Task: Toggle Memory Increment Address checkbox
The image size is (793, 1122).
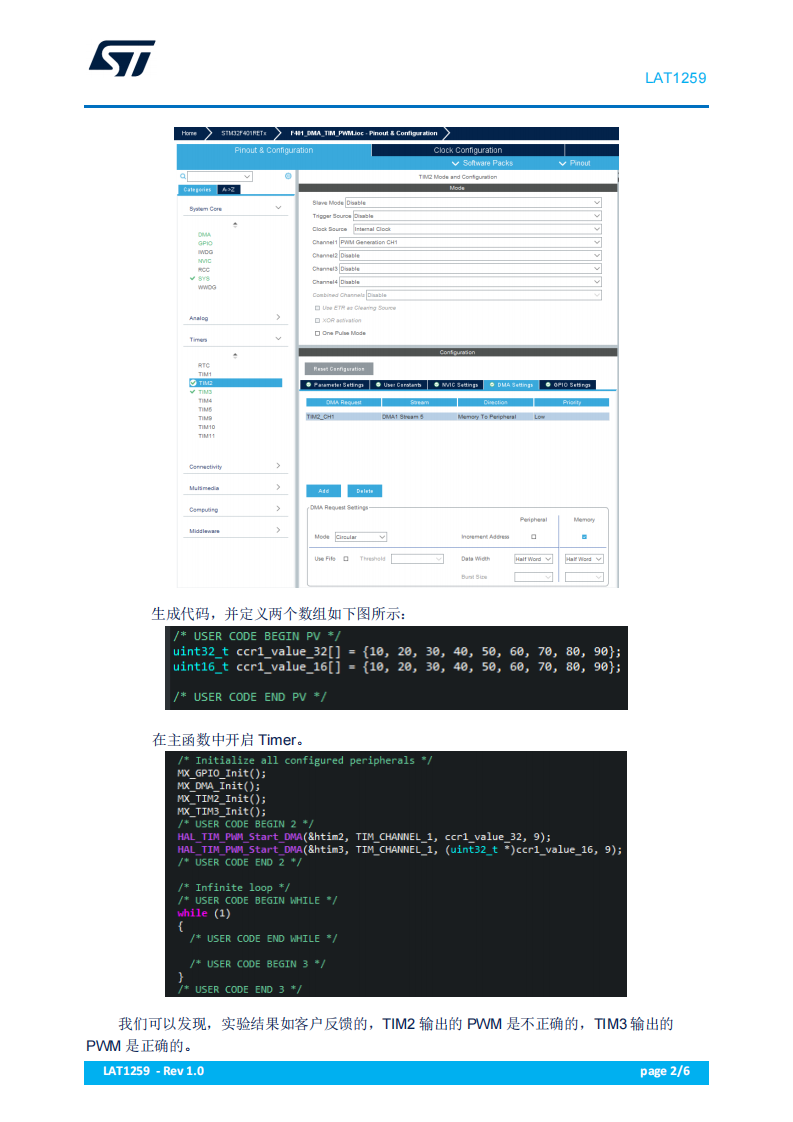Action: coord(585,537)
